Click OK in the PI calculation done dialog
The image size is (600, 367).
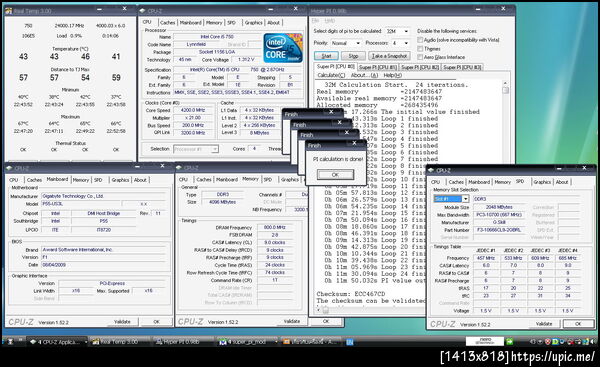click(335, 175)
